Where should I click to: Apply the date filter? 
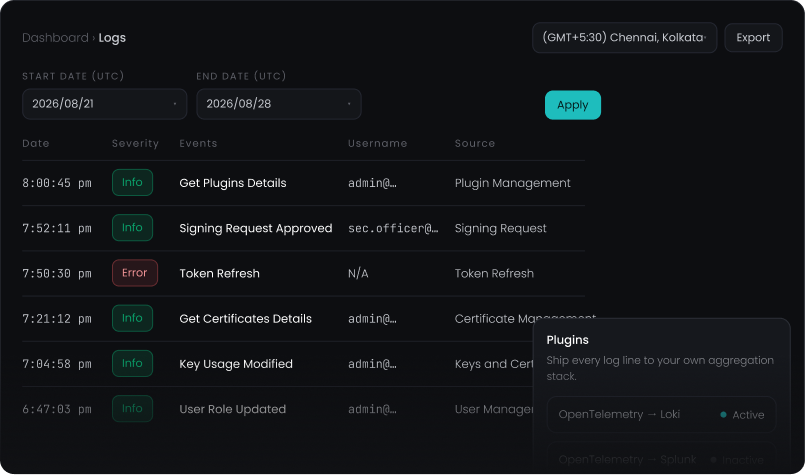point(572,105)
